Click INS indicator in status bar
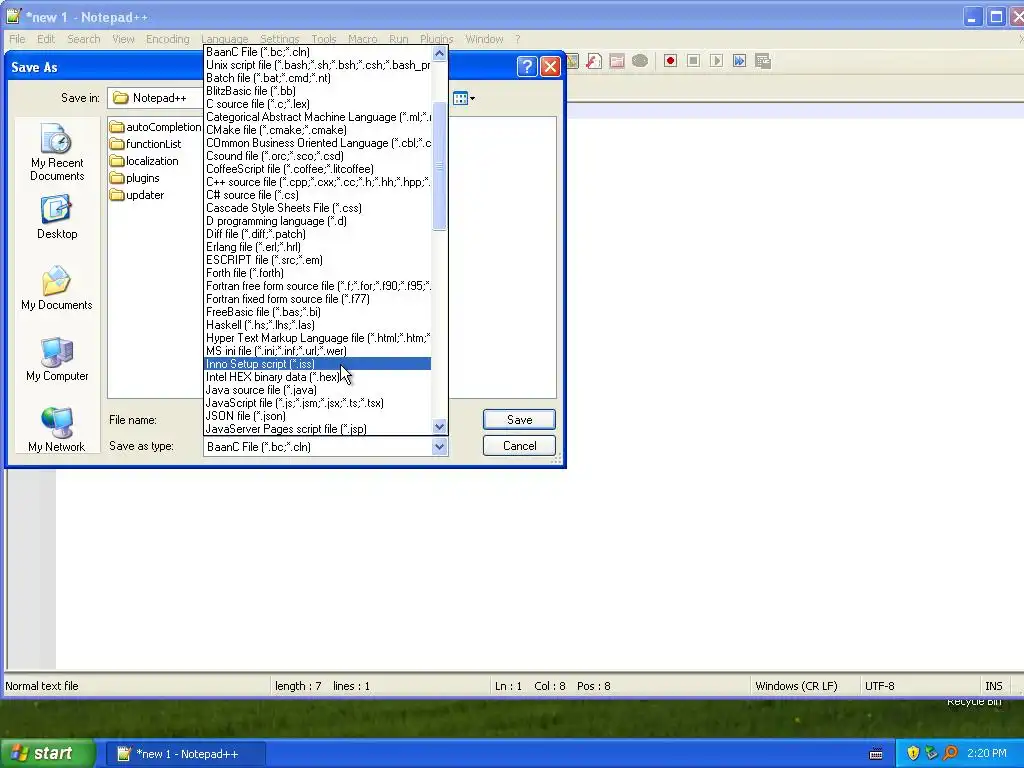1024x768 pixels. (x=993, y=686)
